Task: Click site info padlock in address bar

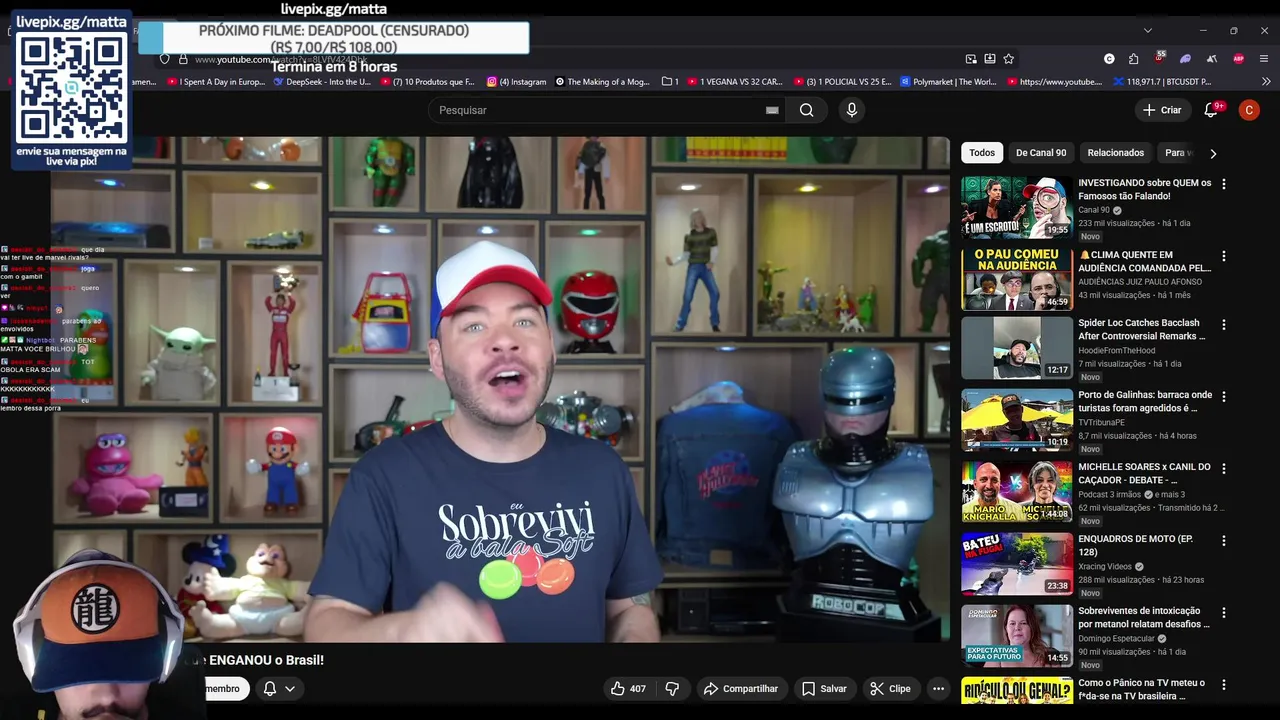Action: 183,59
